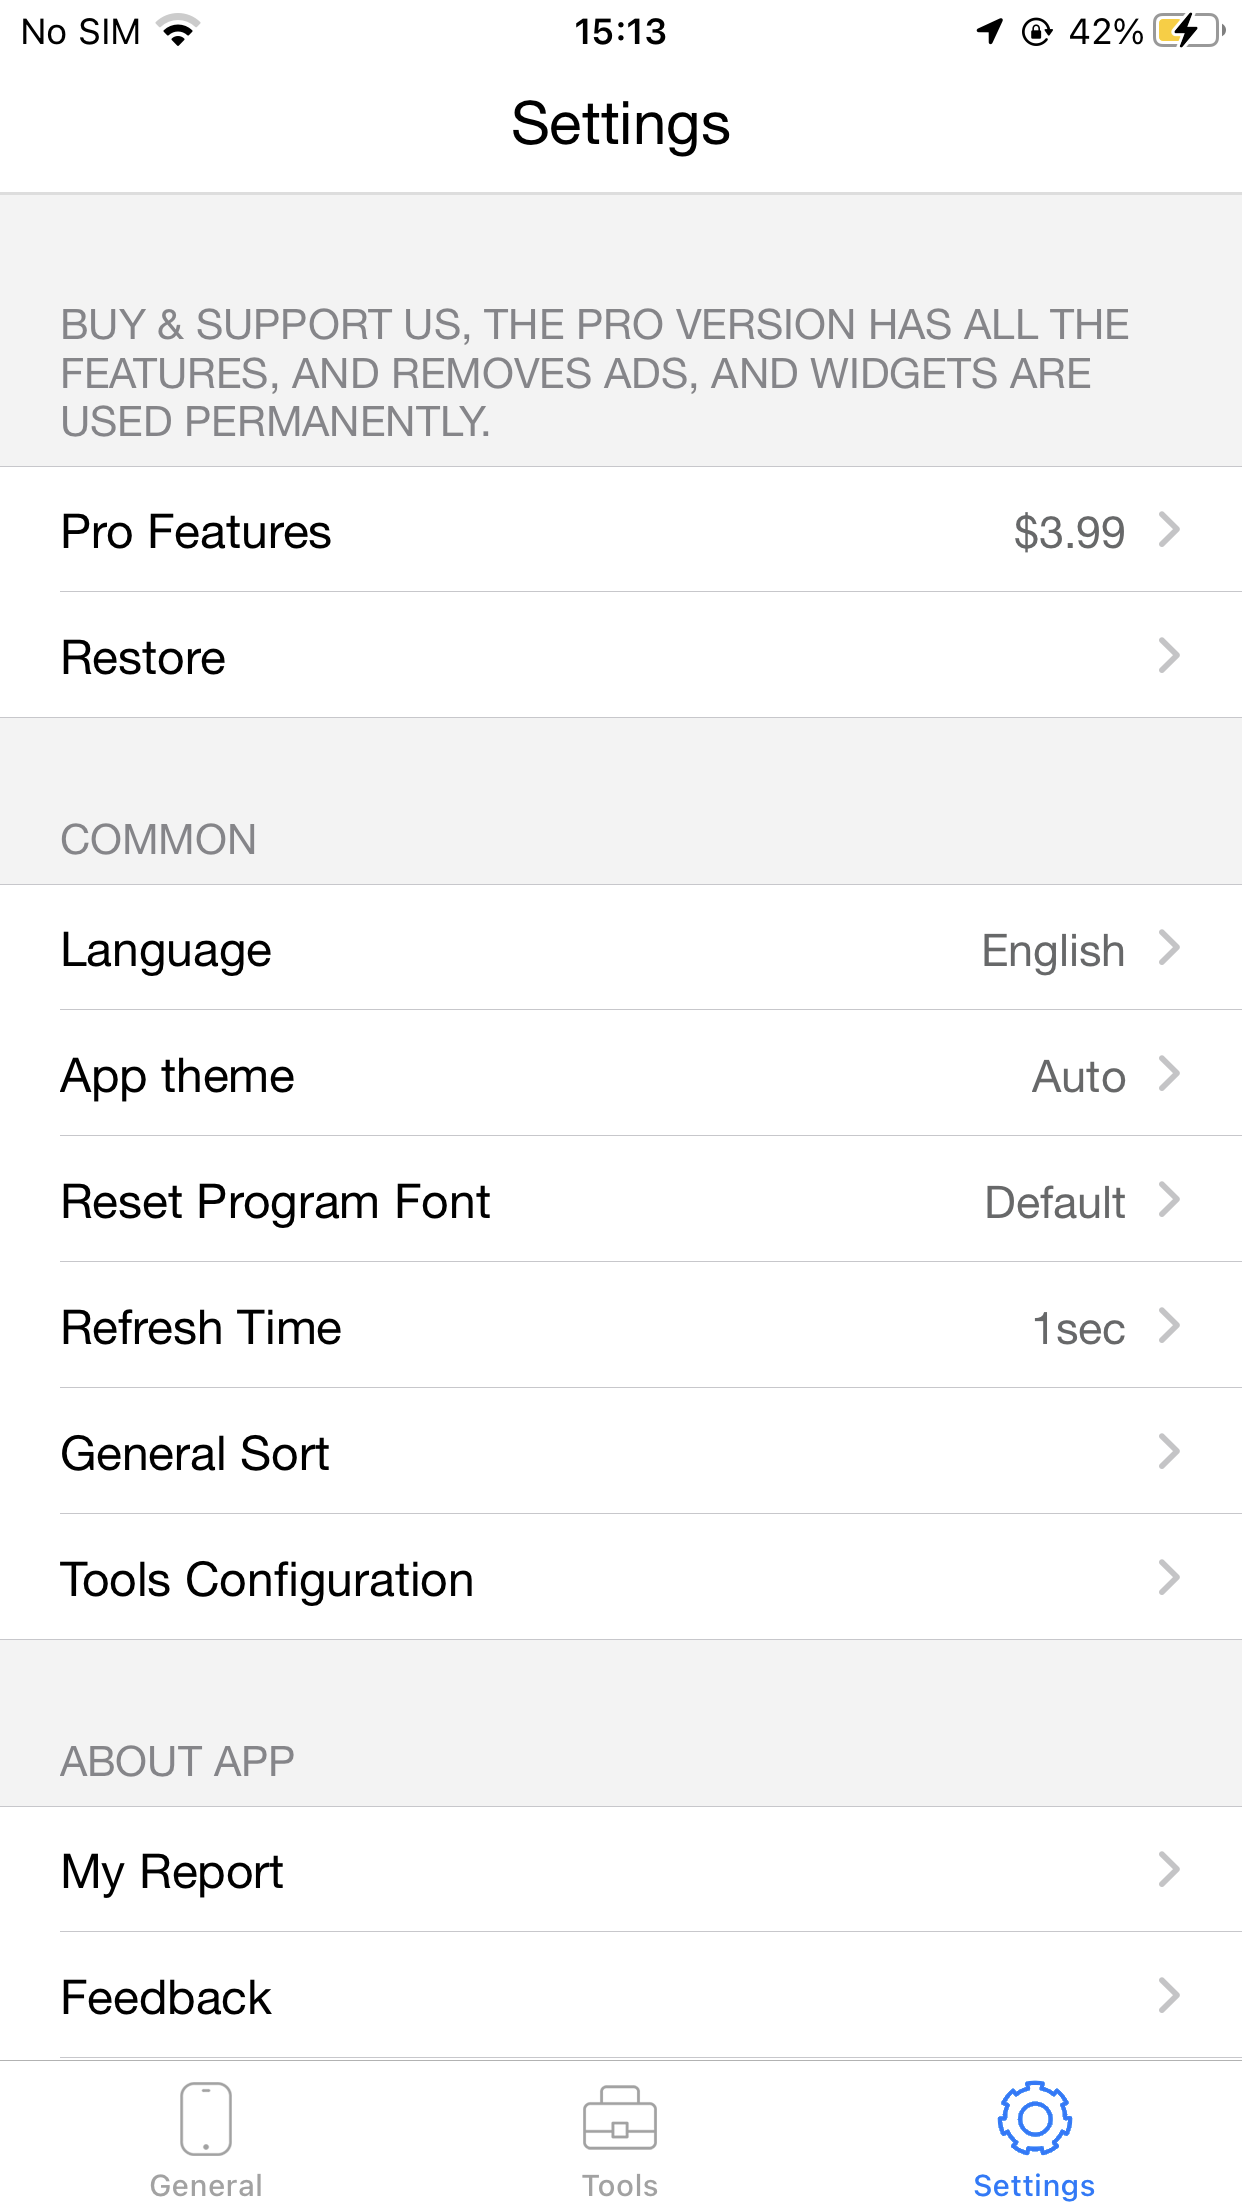Screen dimensions: 1242x2208
Task: Open Tools Configuration chevron
Action: (1168, 1578)
